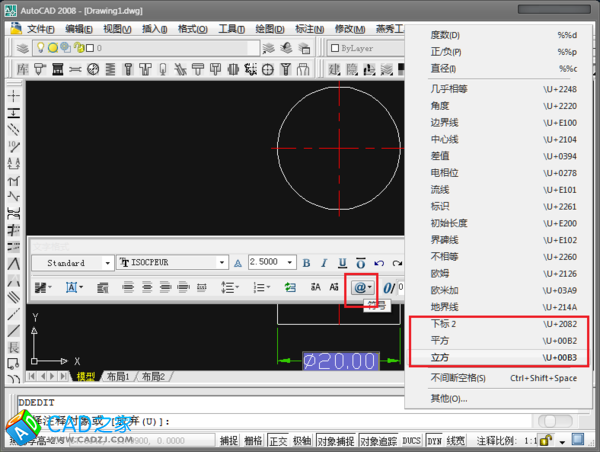The image size is (600, 452).
Task: Choose 其他 at bottom of symbol menu
Action: pos(442,397)
